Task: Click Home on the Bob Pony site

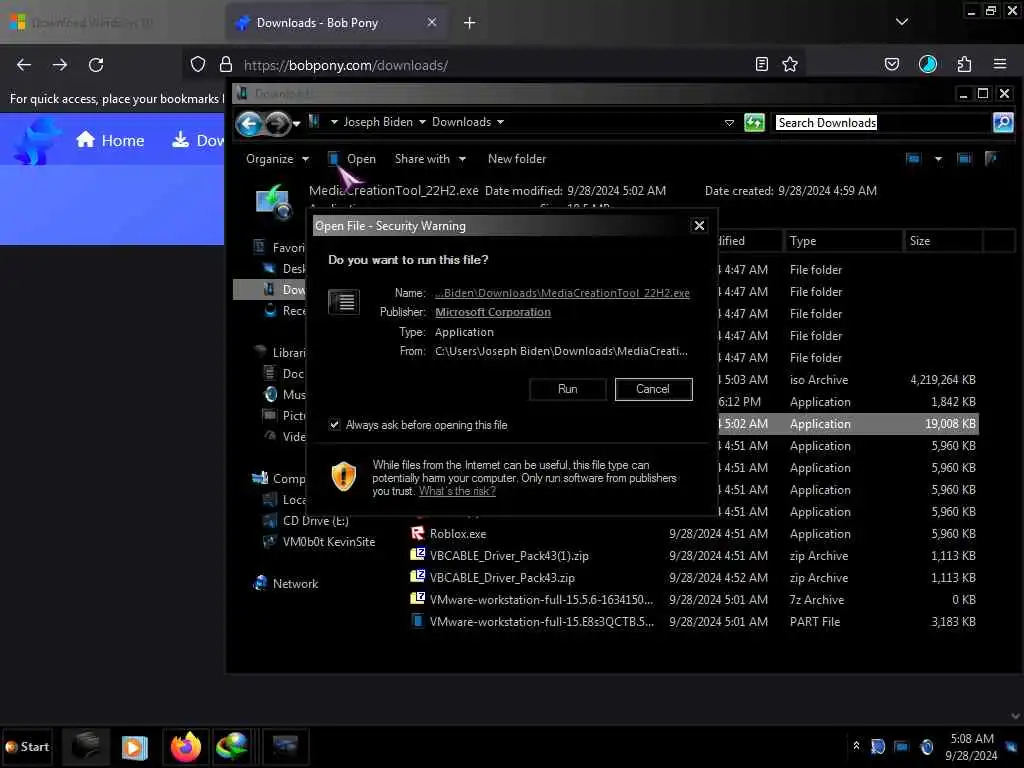Action: click(x=110, y=140)
